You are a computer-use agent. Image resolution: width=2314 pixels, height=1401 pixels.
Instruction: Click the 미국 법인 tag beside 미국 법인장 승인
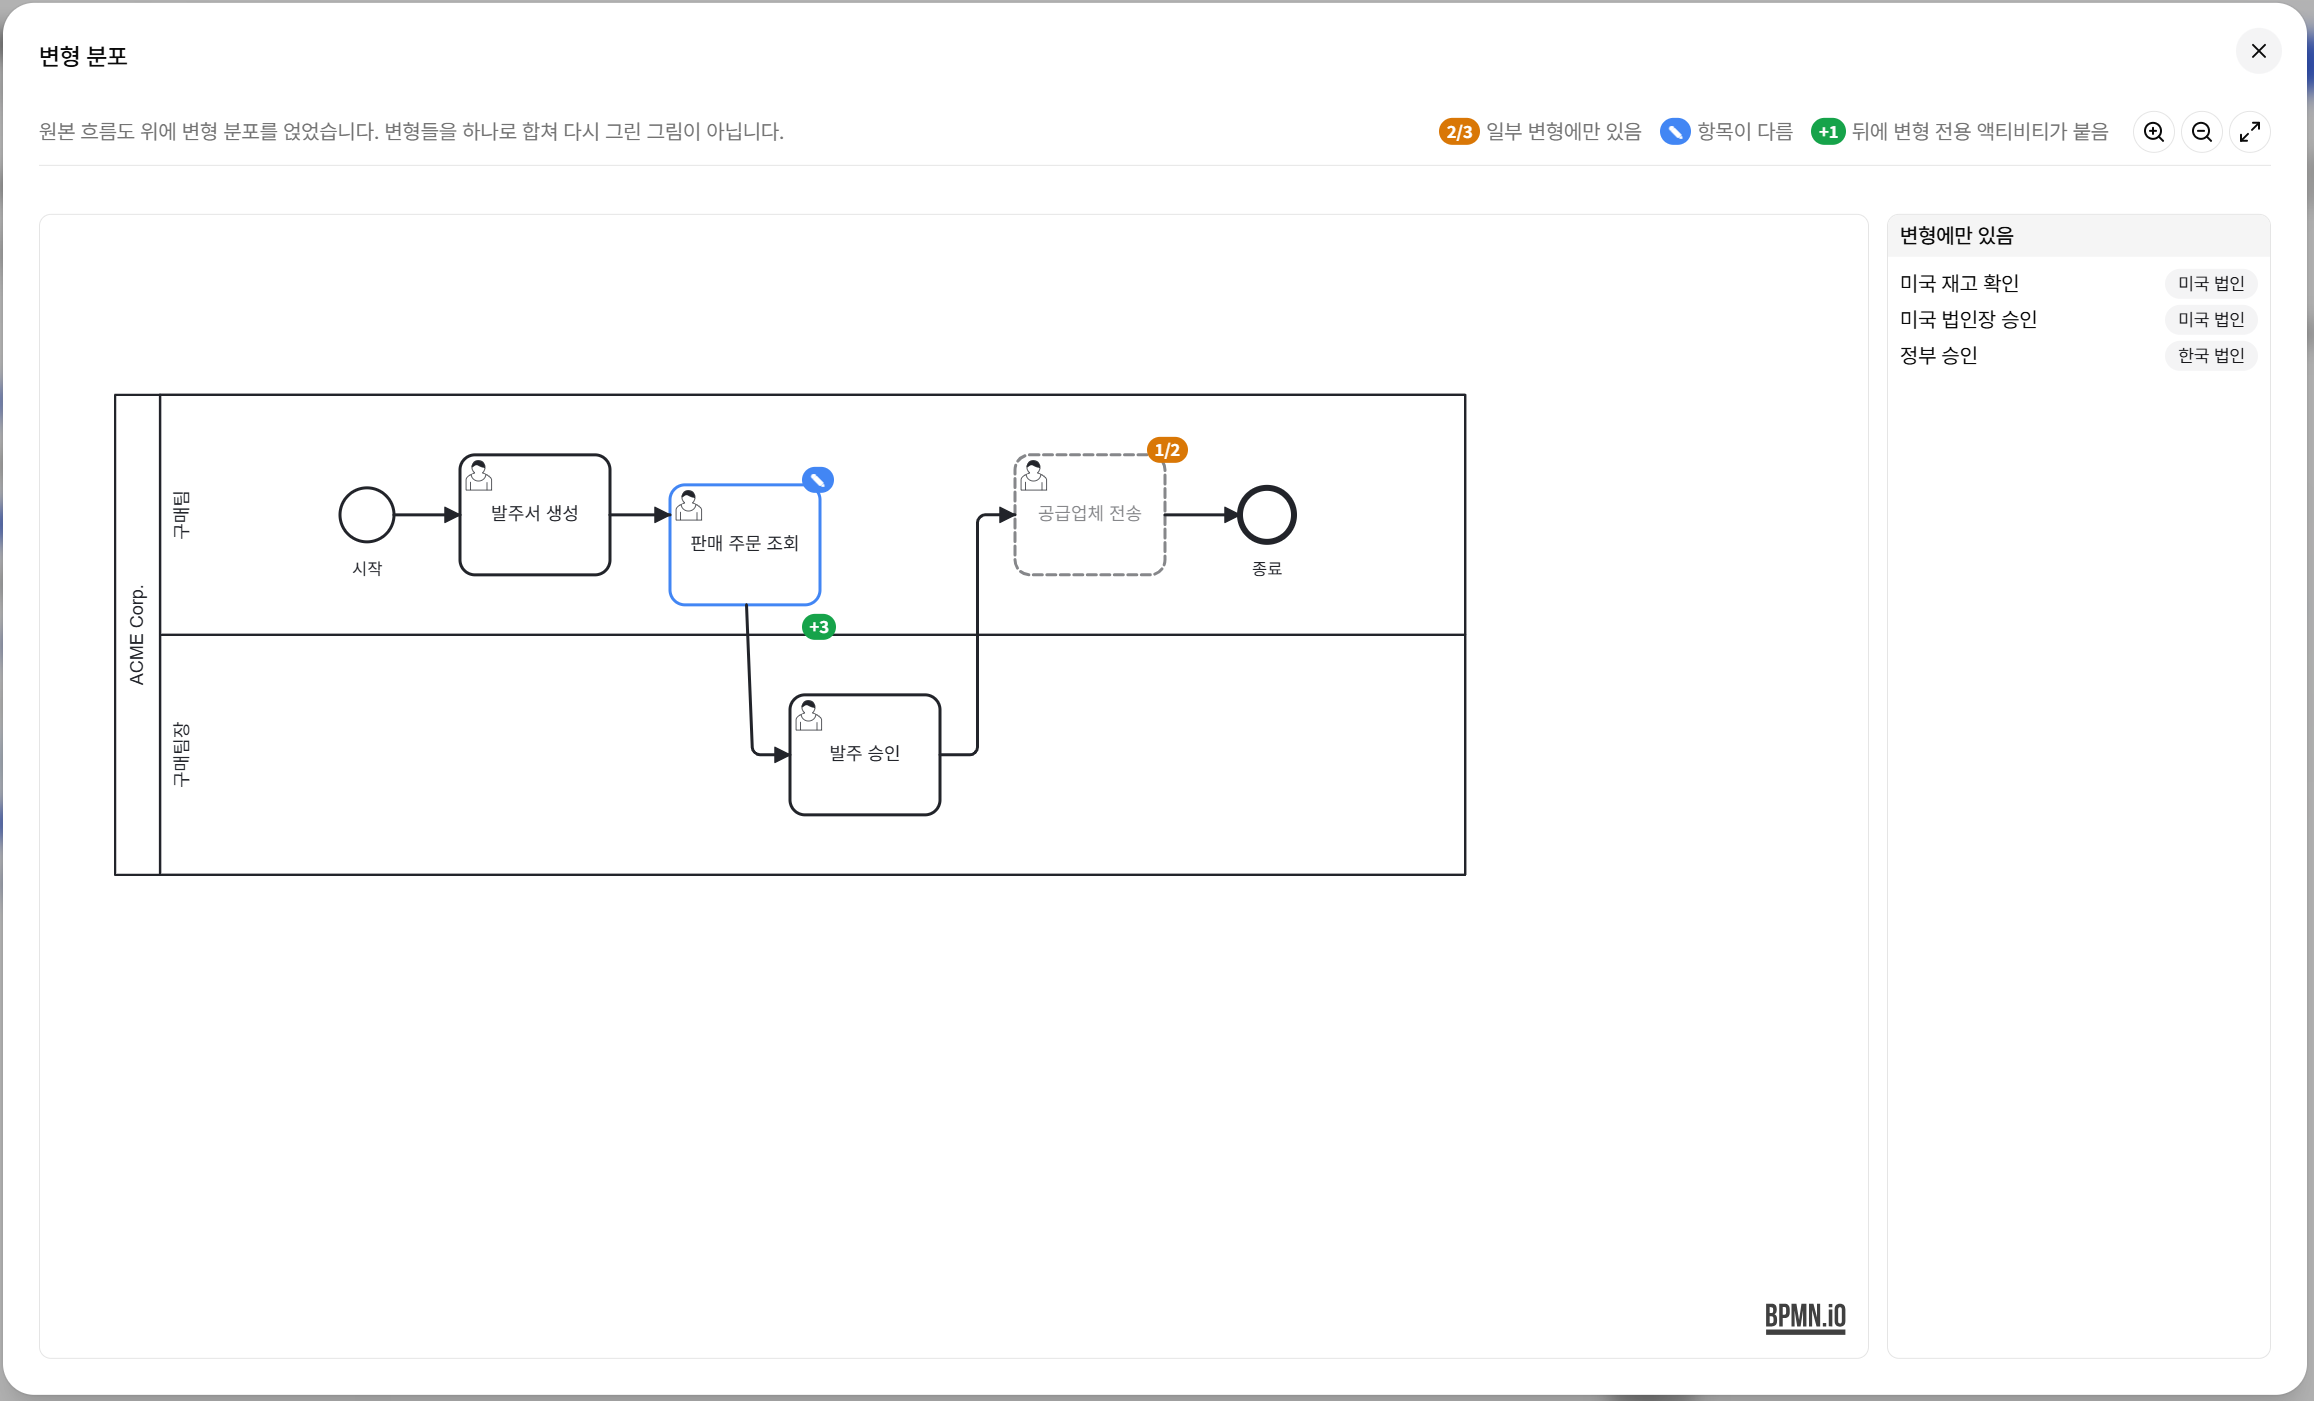(x=2211, y=320)
